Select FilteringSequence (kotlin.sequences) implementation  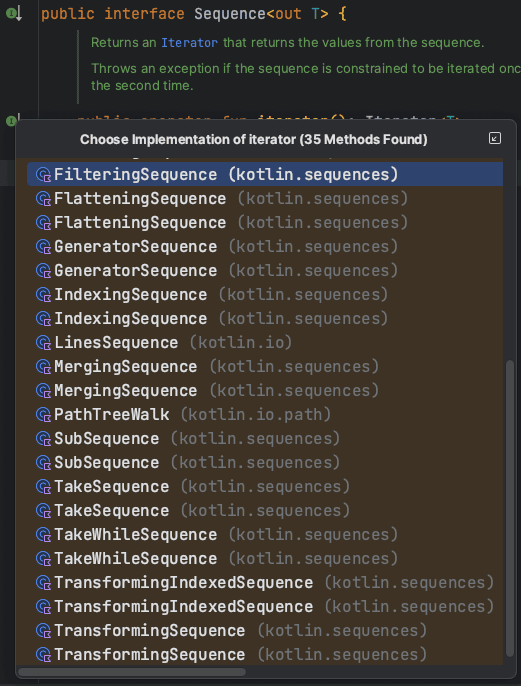pyautogui.click(x=265, y=175)
